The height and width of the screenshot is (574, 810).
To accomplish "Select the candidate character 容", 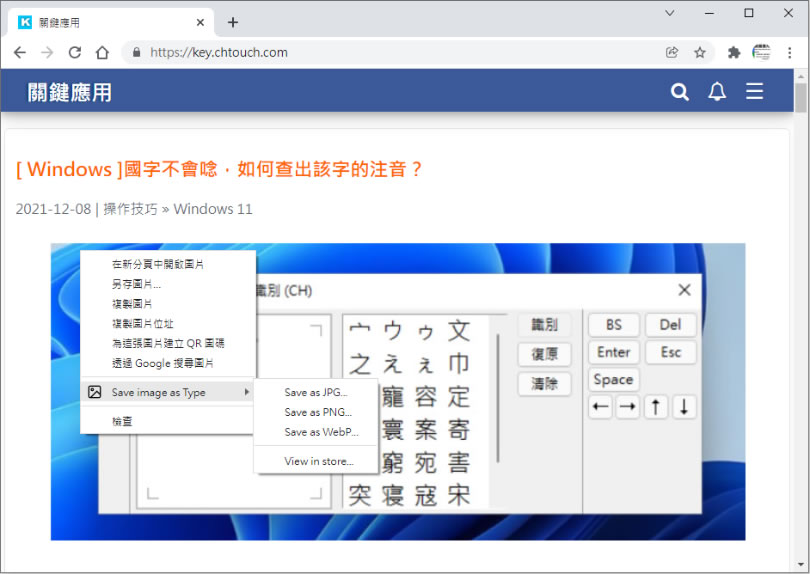I will pos(426,397).
